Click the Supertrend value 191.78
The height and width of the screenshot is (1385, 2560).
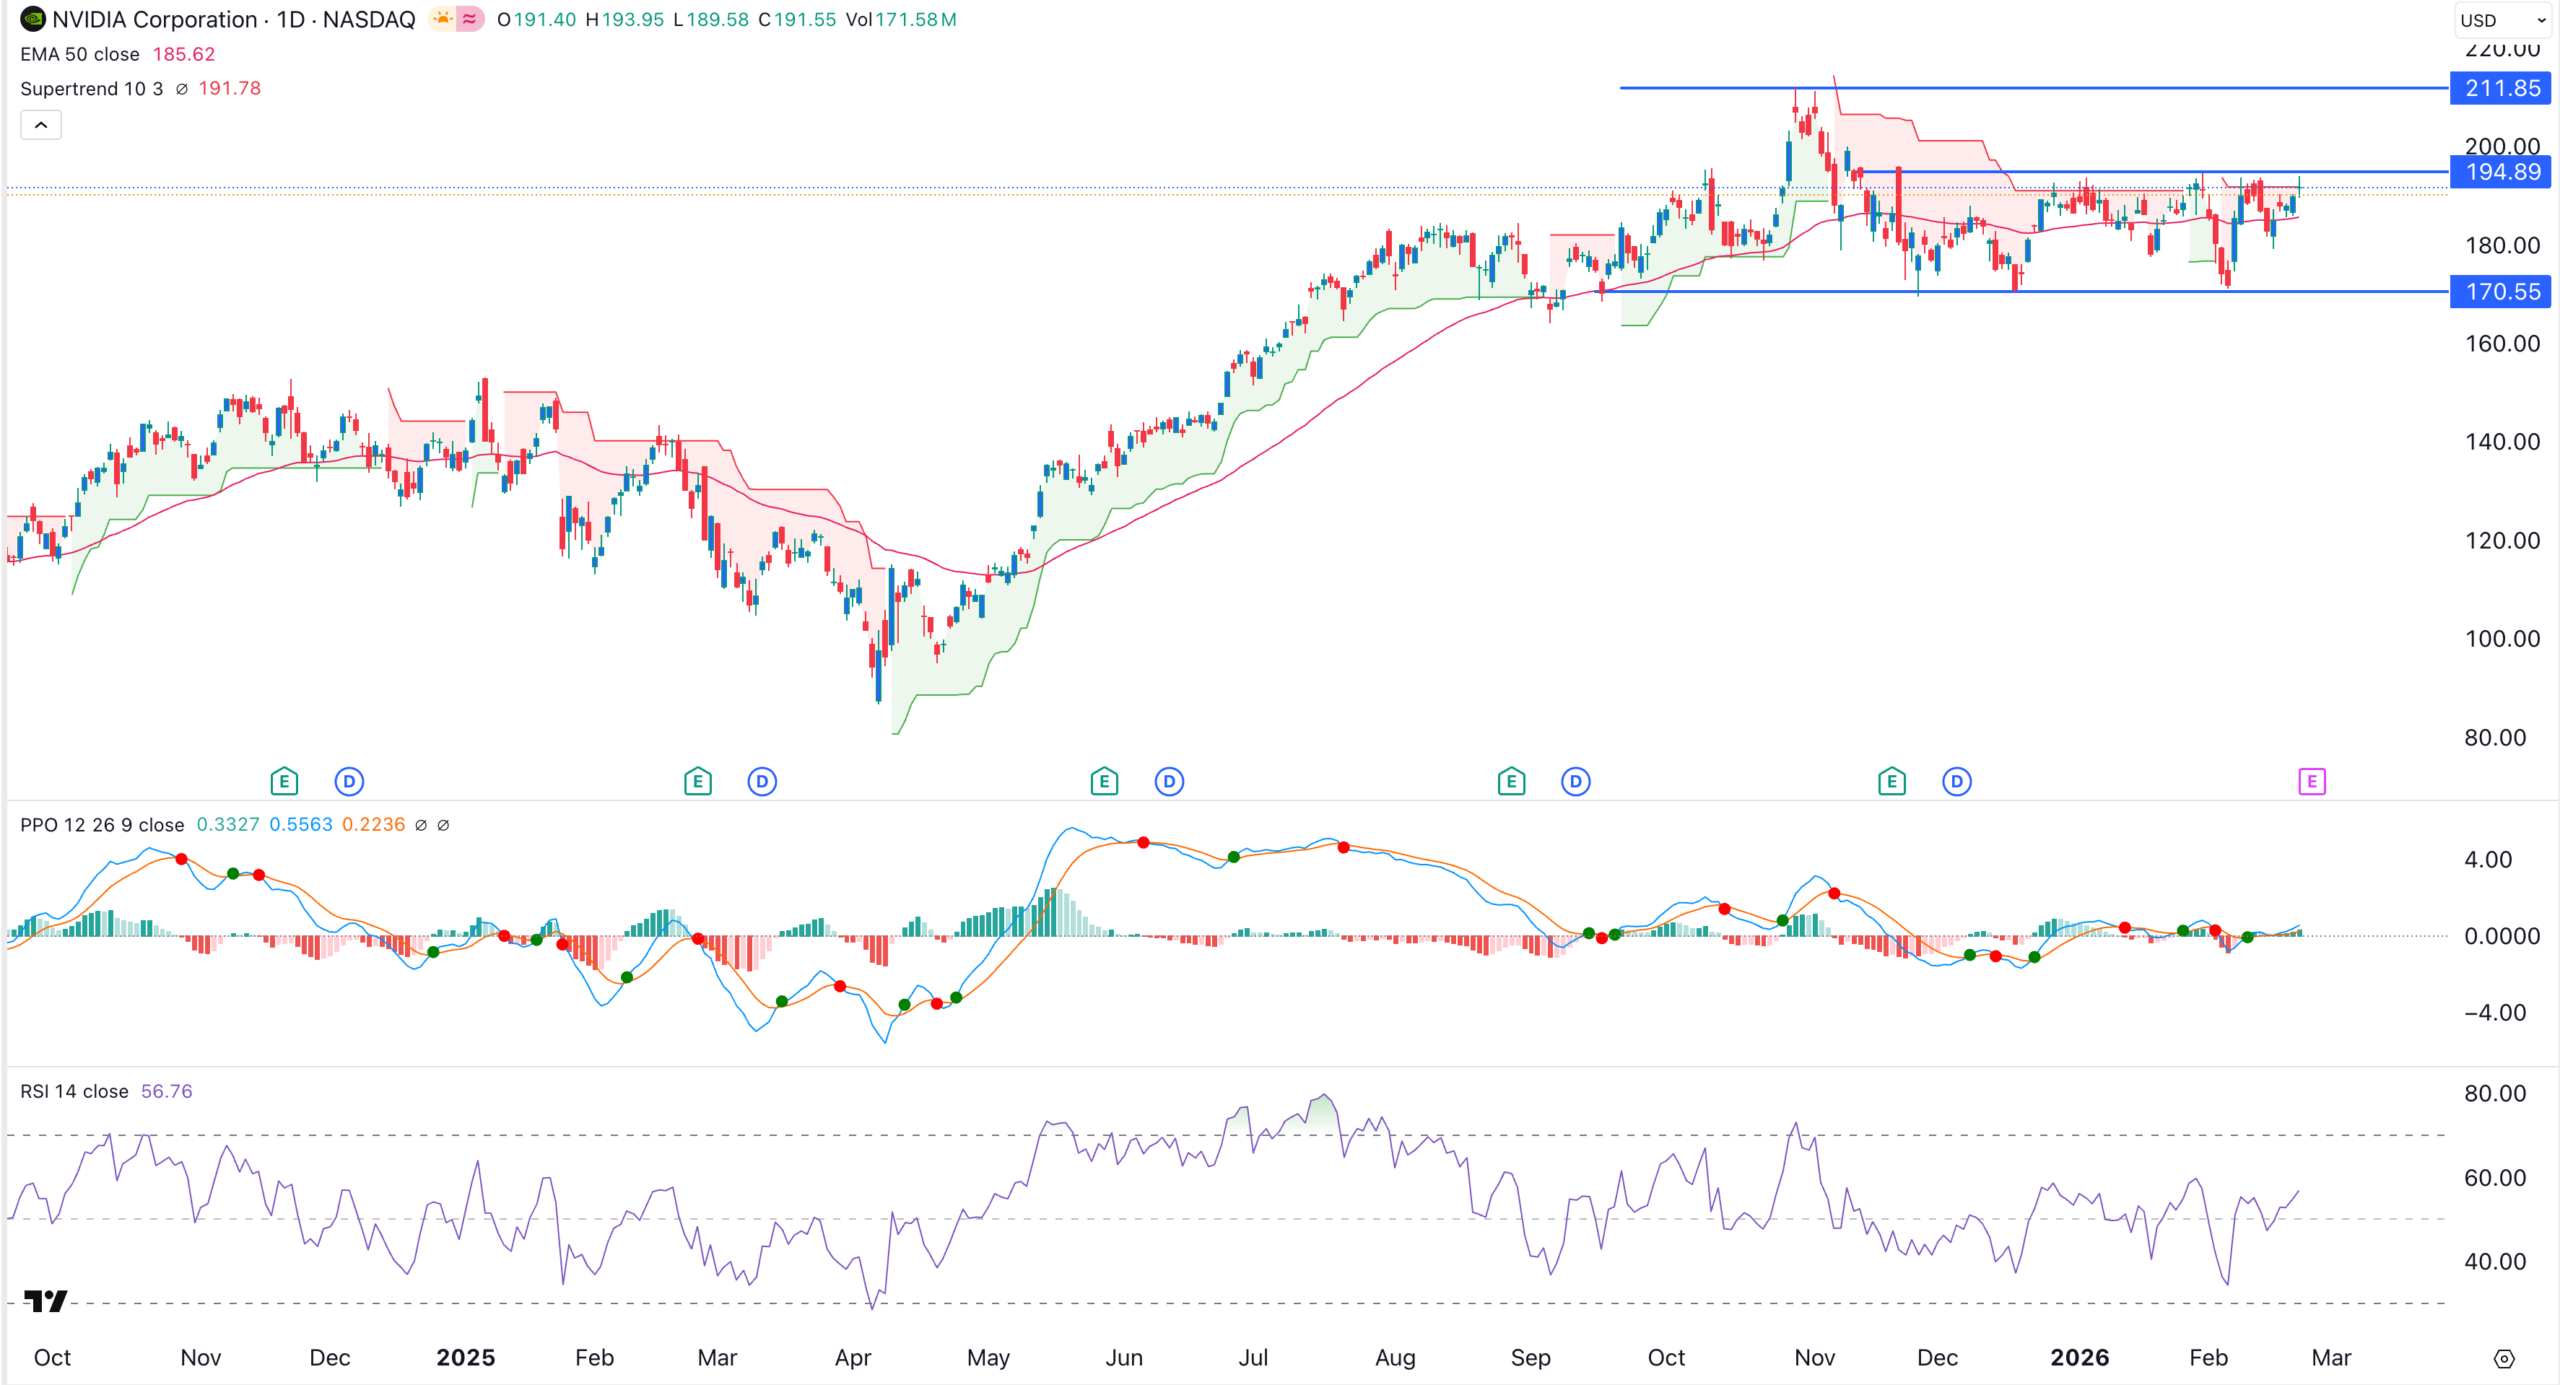pos(229,88)
